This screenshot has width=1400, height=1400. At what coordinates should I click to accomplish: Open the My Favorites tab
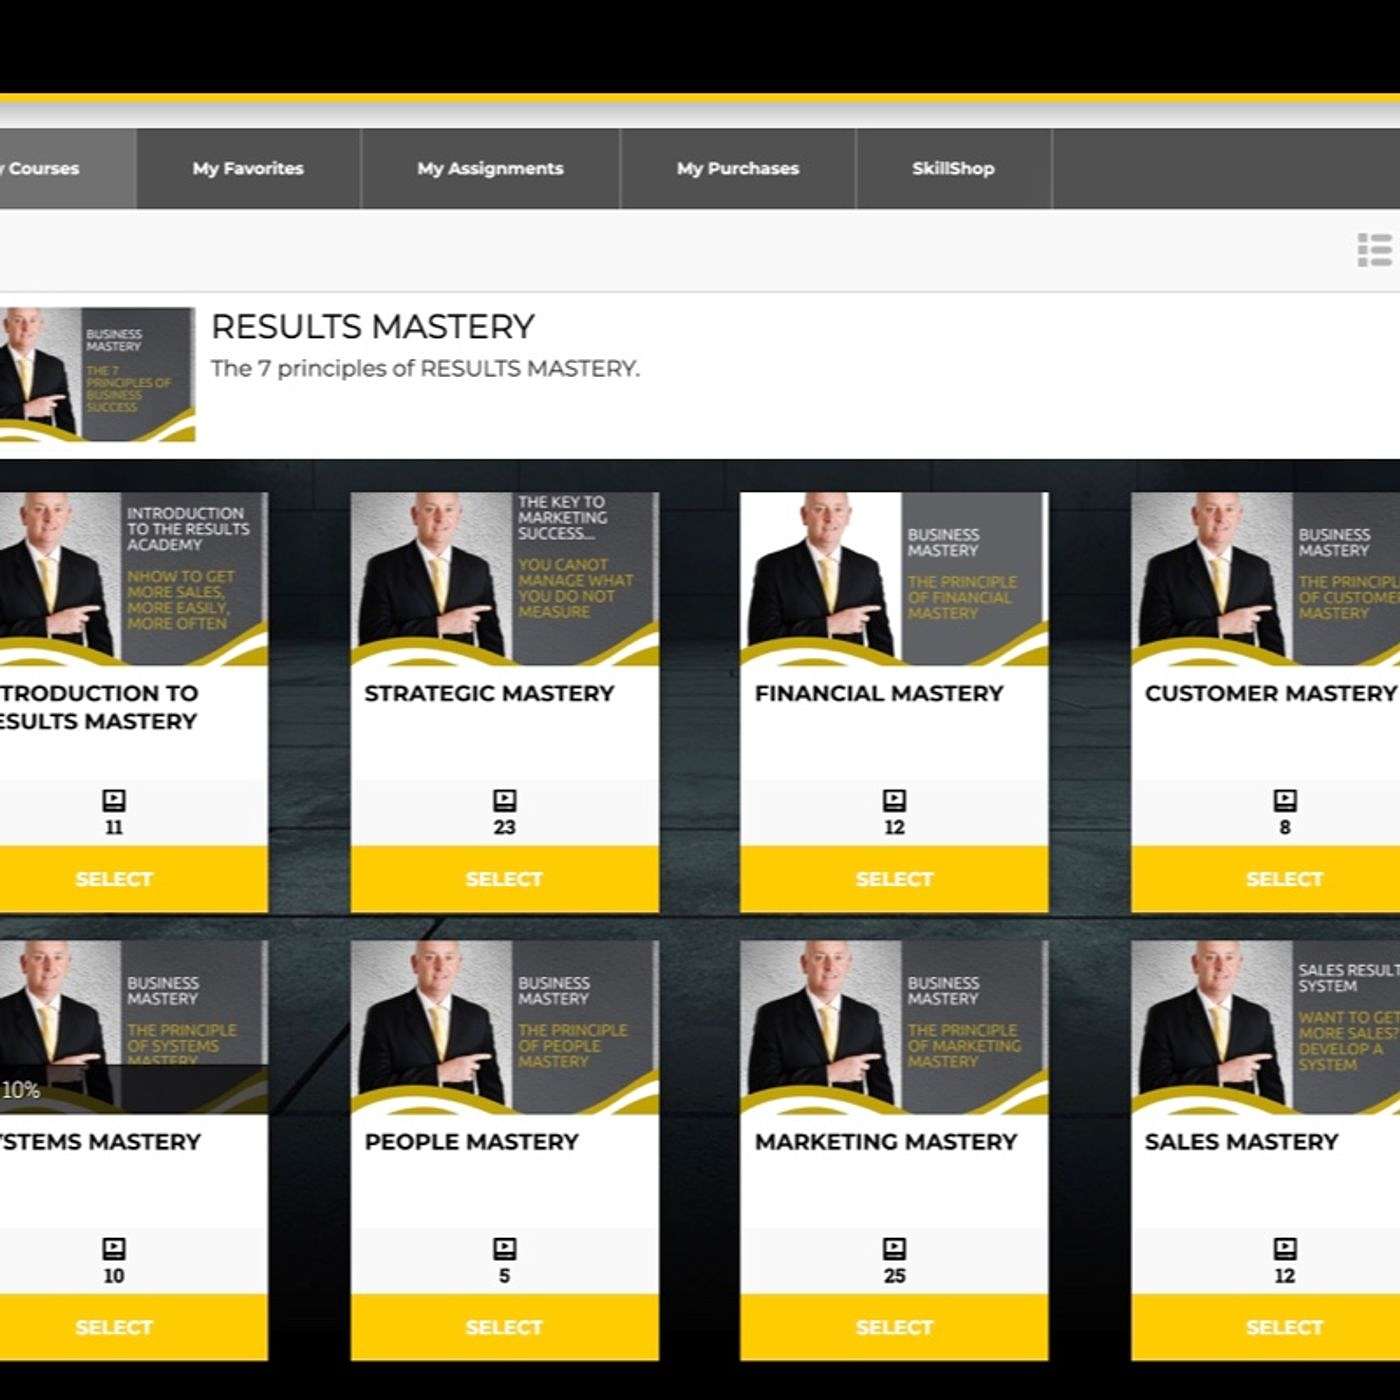pos(248,168)
